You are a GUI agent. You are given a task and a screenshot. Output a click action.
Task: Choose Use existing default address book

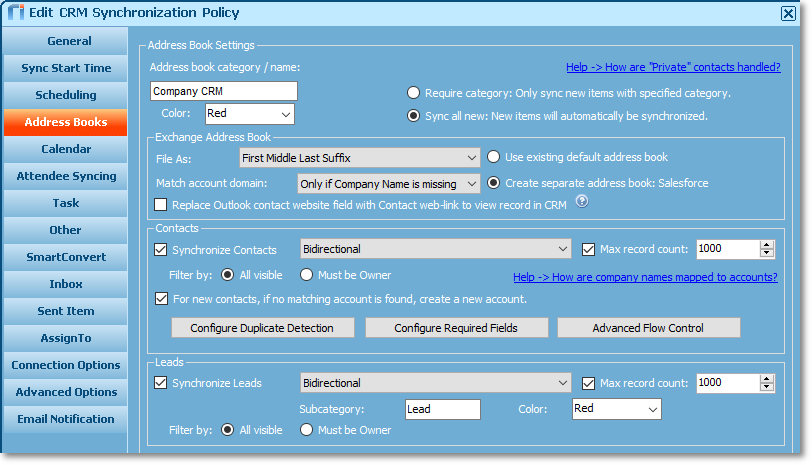pyautogui.click(x=493, y=157)
